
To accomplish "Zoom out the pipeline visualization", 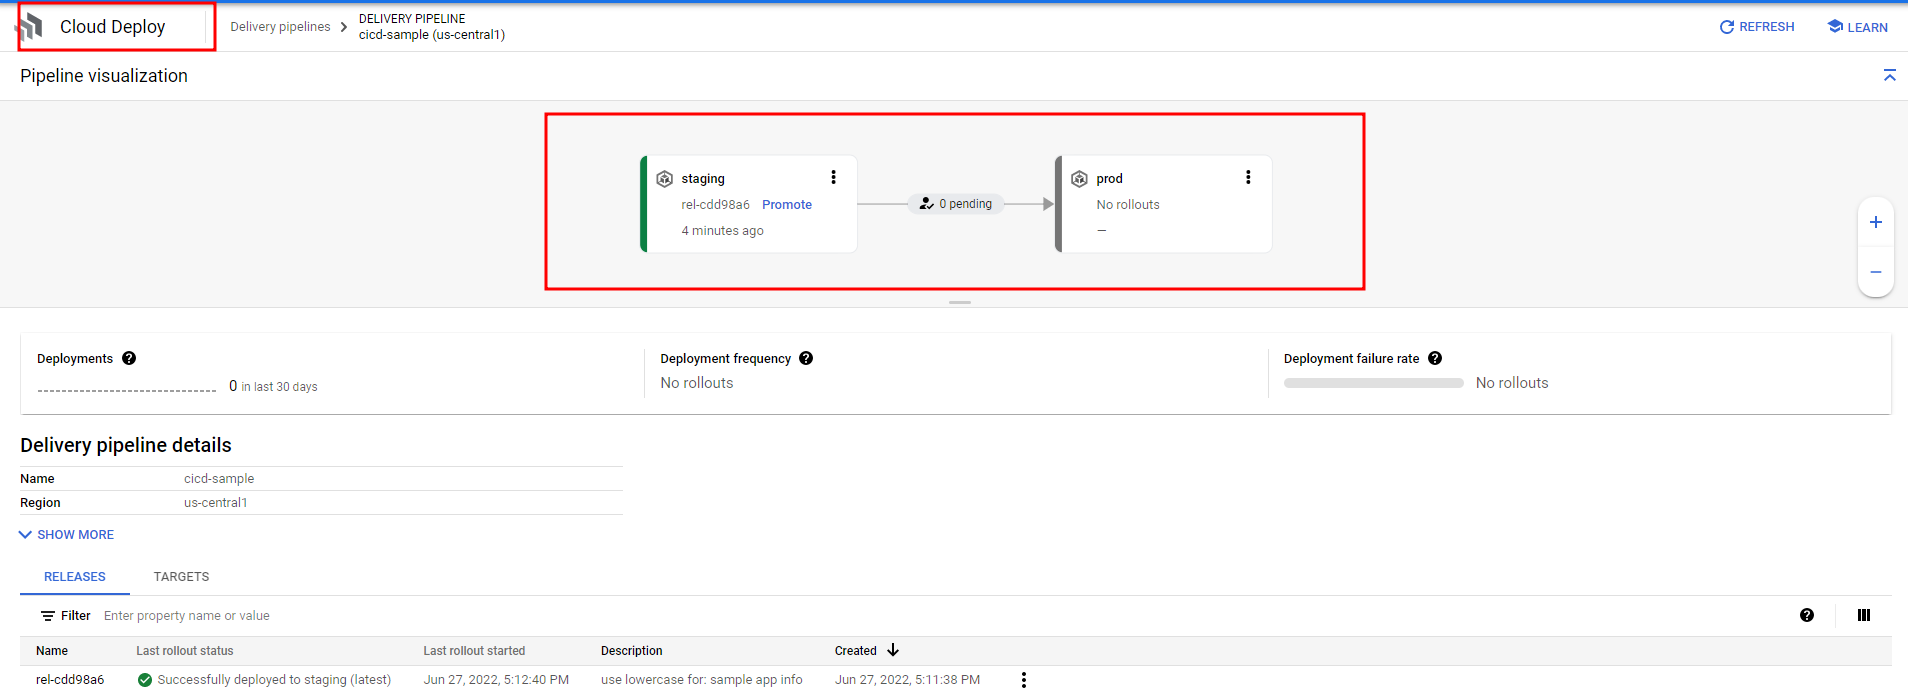I will 1876,272.
